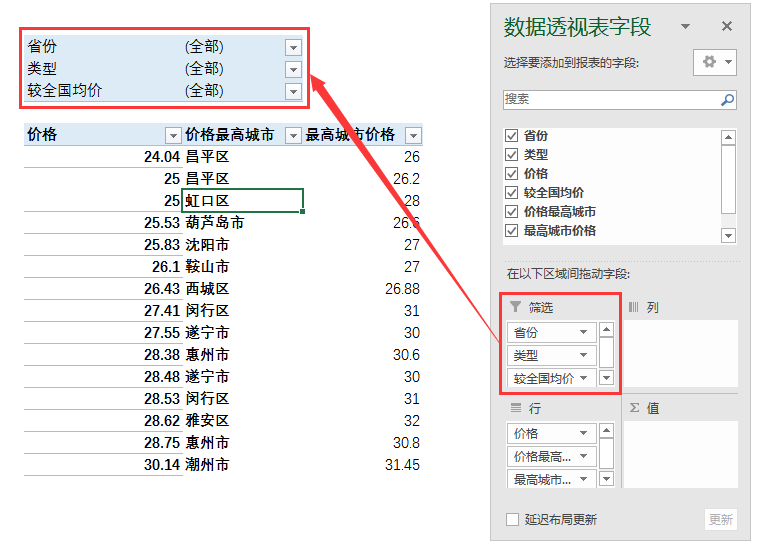Select the cell 沈阳市
Image resolution: width=770 pixels, height=548 pixels.
(243, 245)
